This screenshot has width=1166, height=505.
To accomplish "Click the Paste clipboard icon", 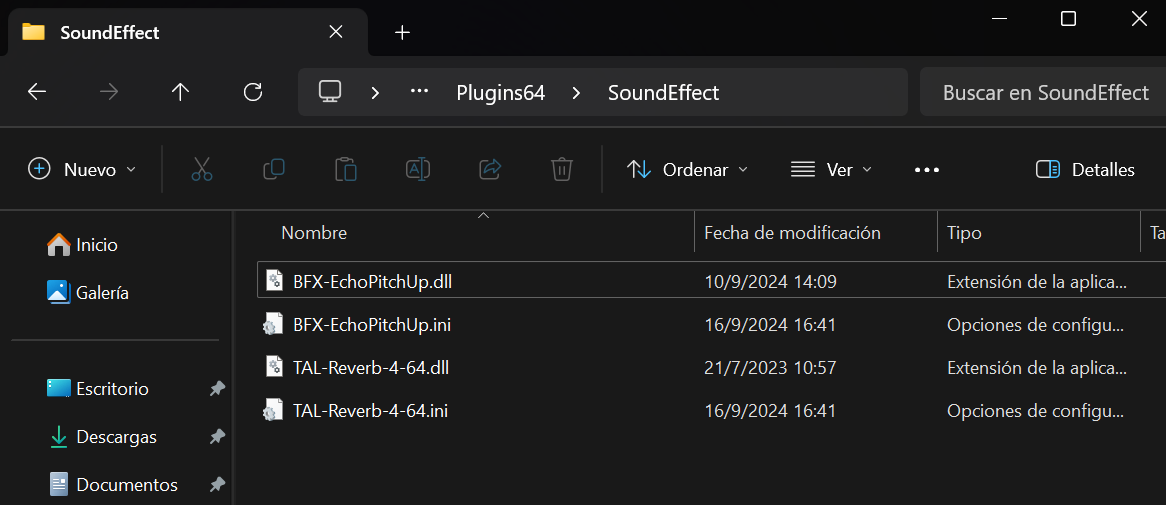I will (346, 170).
